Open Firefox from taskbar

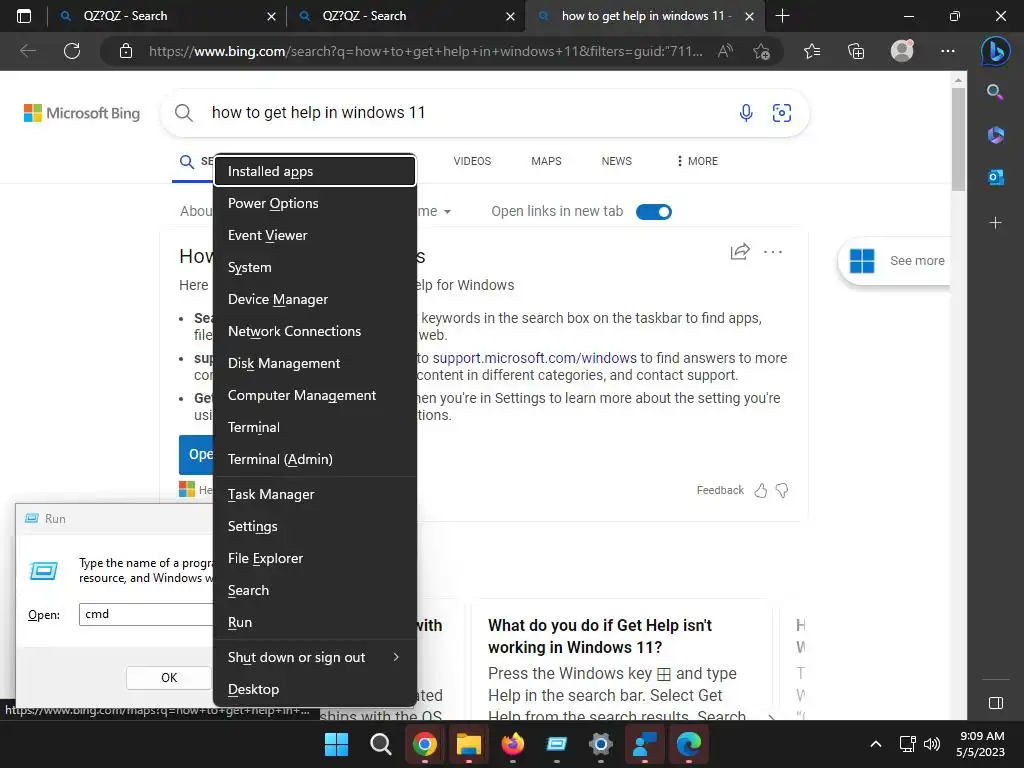point(513,744)
